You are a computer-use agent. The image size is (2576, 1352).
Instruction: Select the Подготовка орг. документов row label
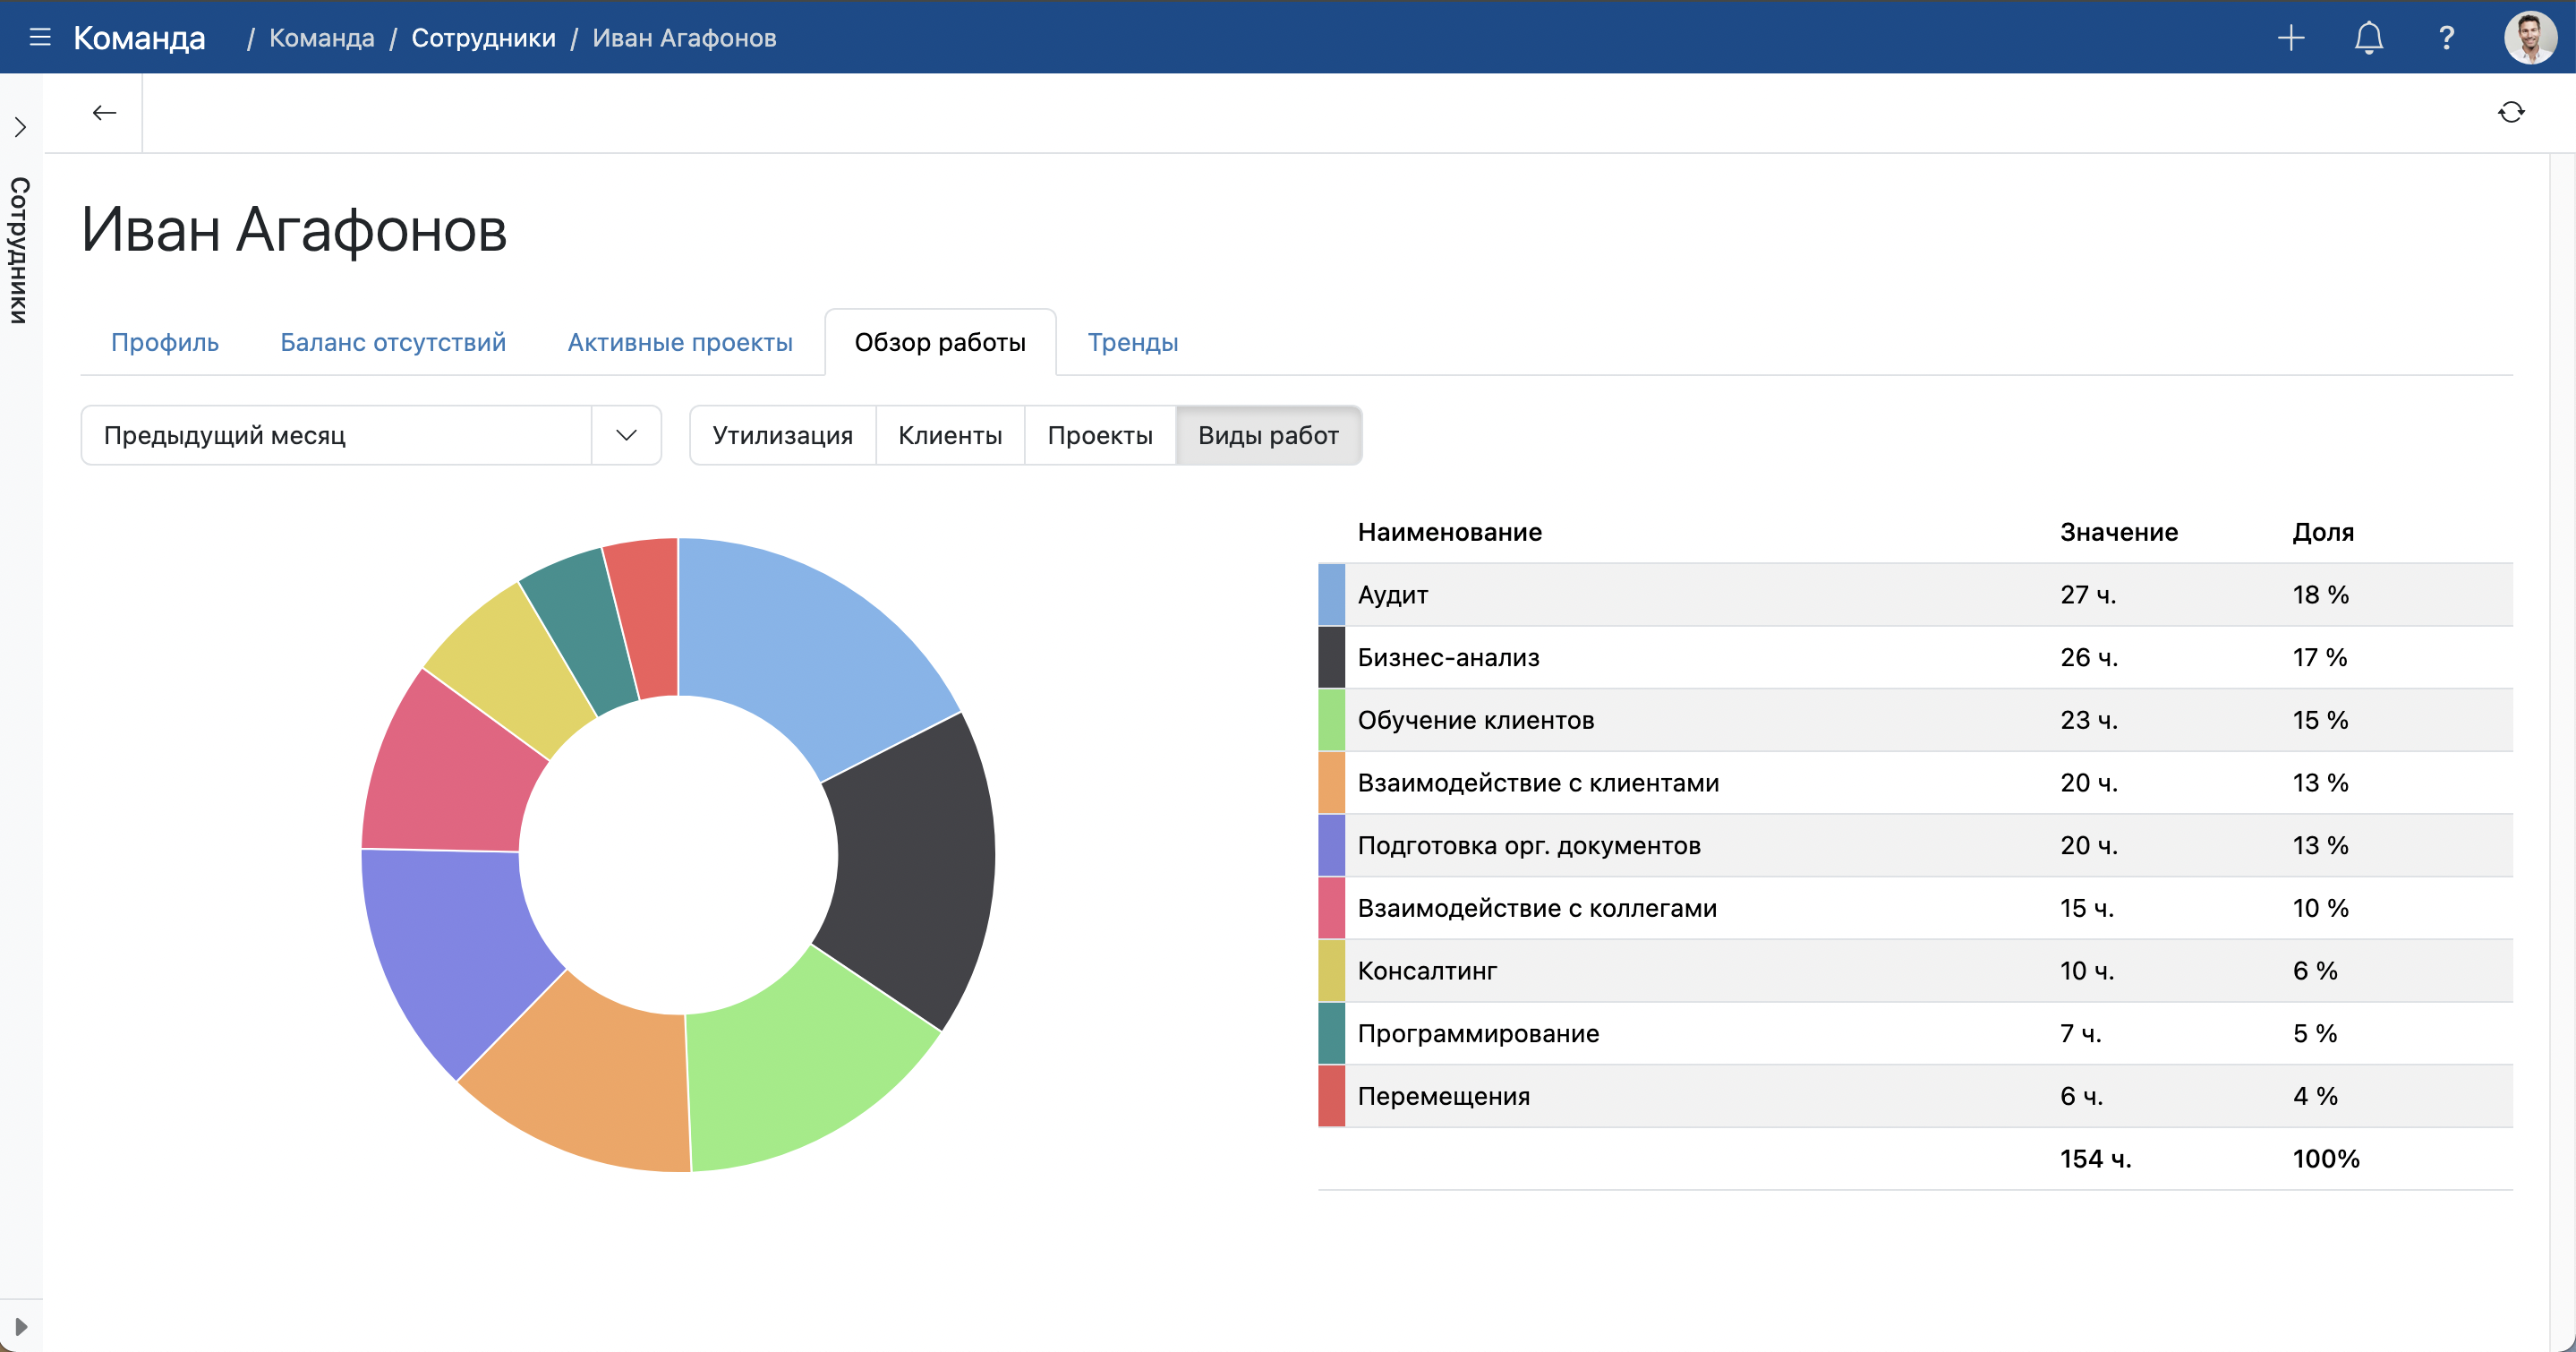[1528, 845]
